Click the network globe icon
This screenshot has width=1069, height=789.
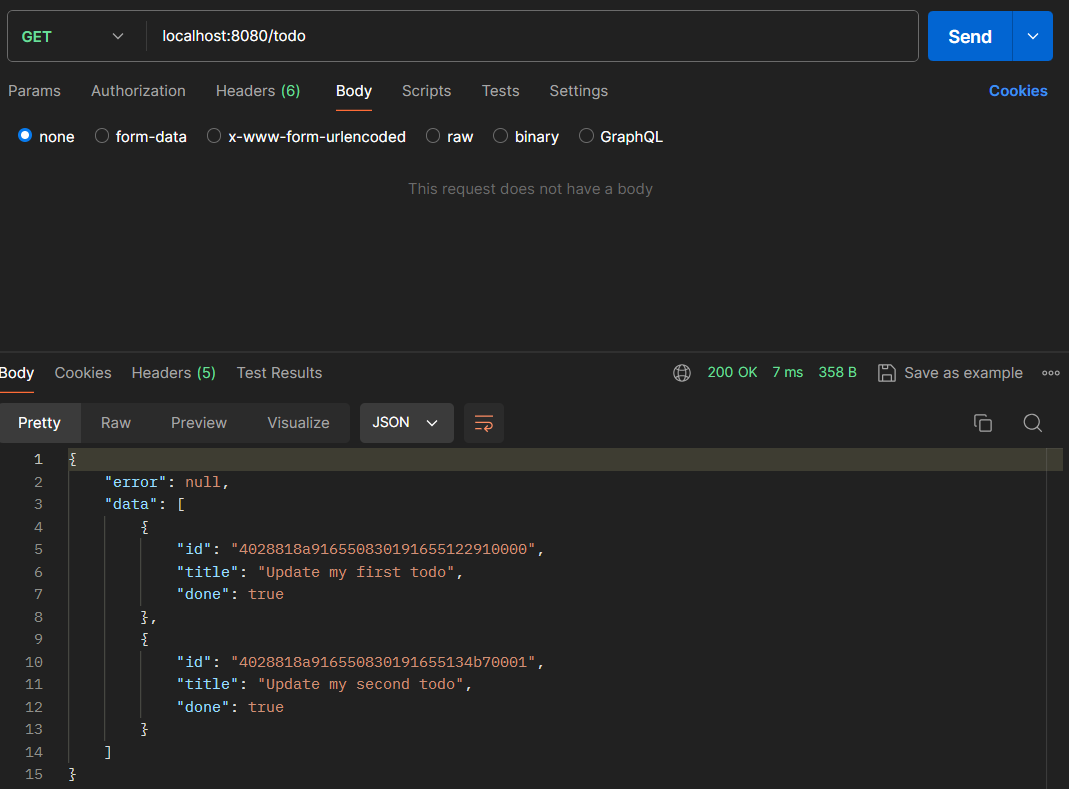tap(682, 373)
